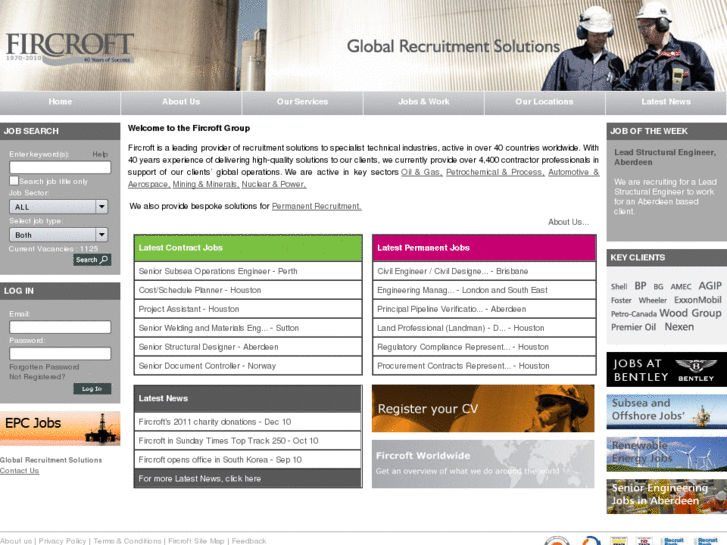The height and width of the screenshot is (545, 727).
Task: Open Project Assistant - Houston job
Action: coord(248,309)
